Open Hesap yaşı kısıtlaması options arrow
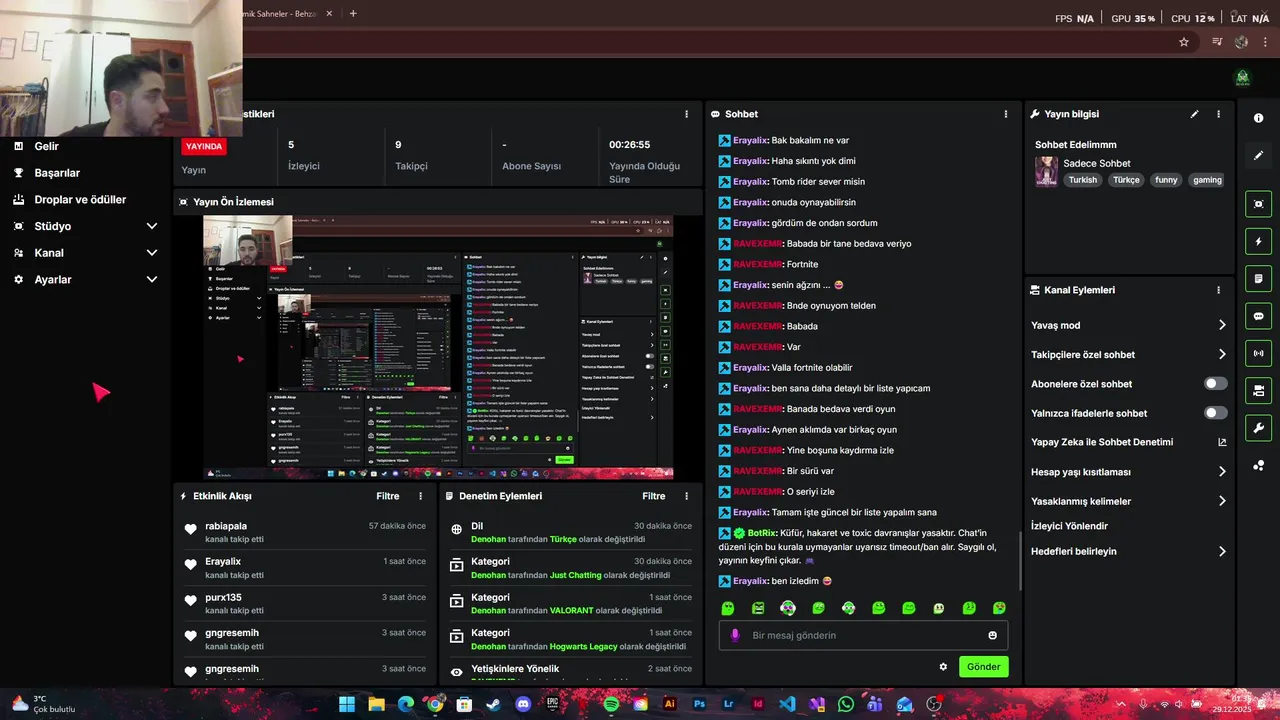This screenshot has width=1280, height=720. click(x=1222, y=472)
